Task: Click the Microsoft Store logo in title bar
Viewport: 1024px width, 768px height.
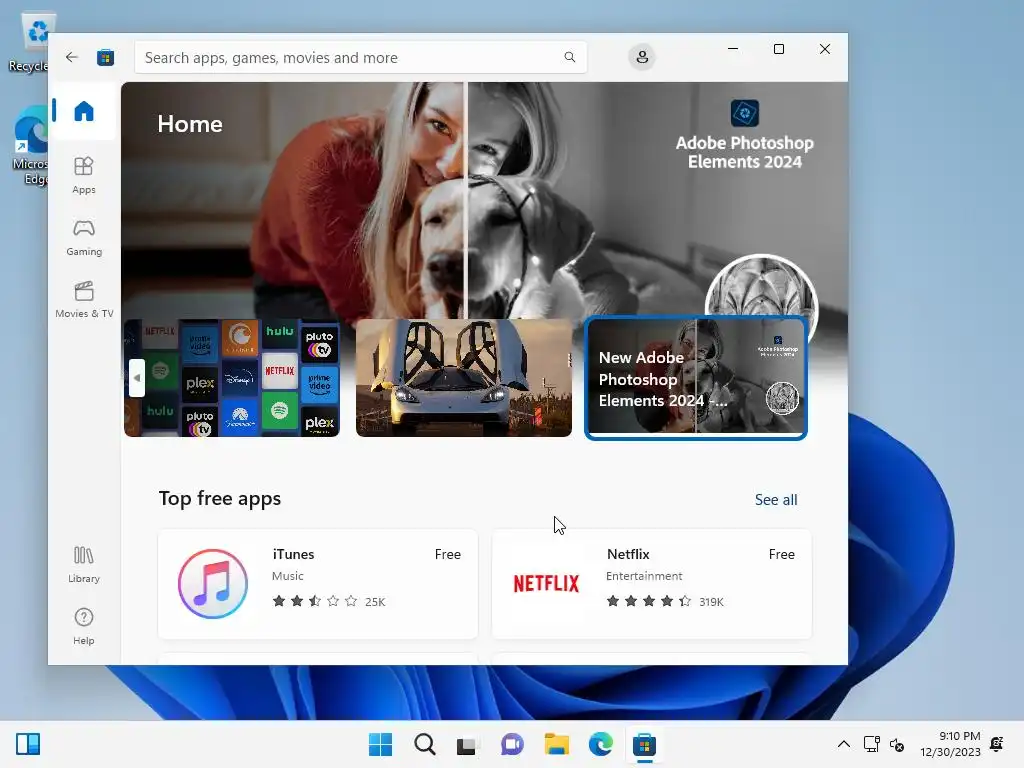Action: coord(105,57)
